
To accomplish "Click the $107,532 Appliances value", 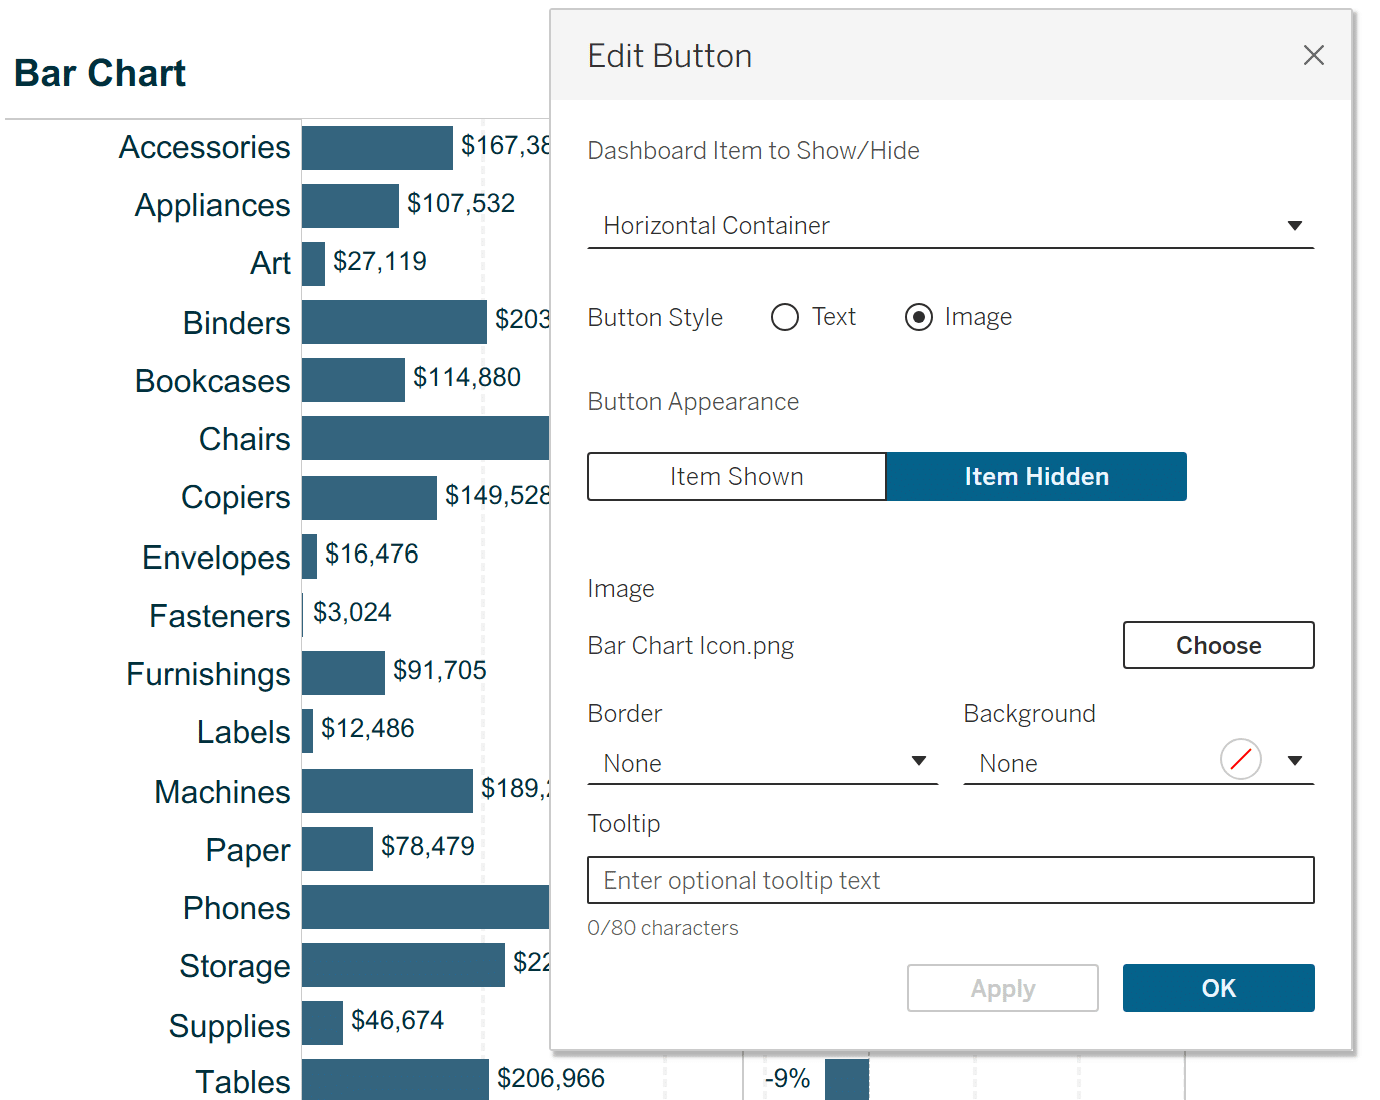I will (460, 203).
